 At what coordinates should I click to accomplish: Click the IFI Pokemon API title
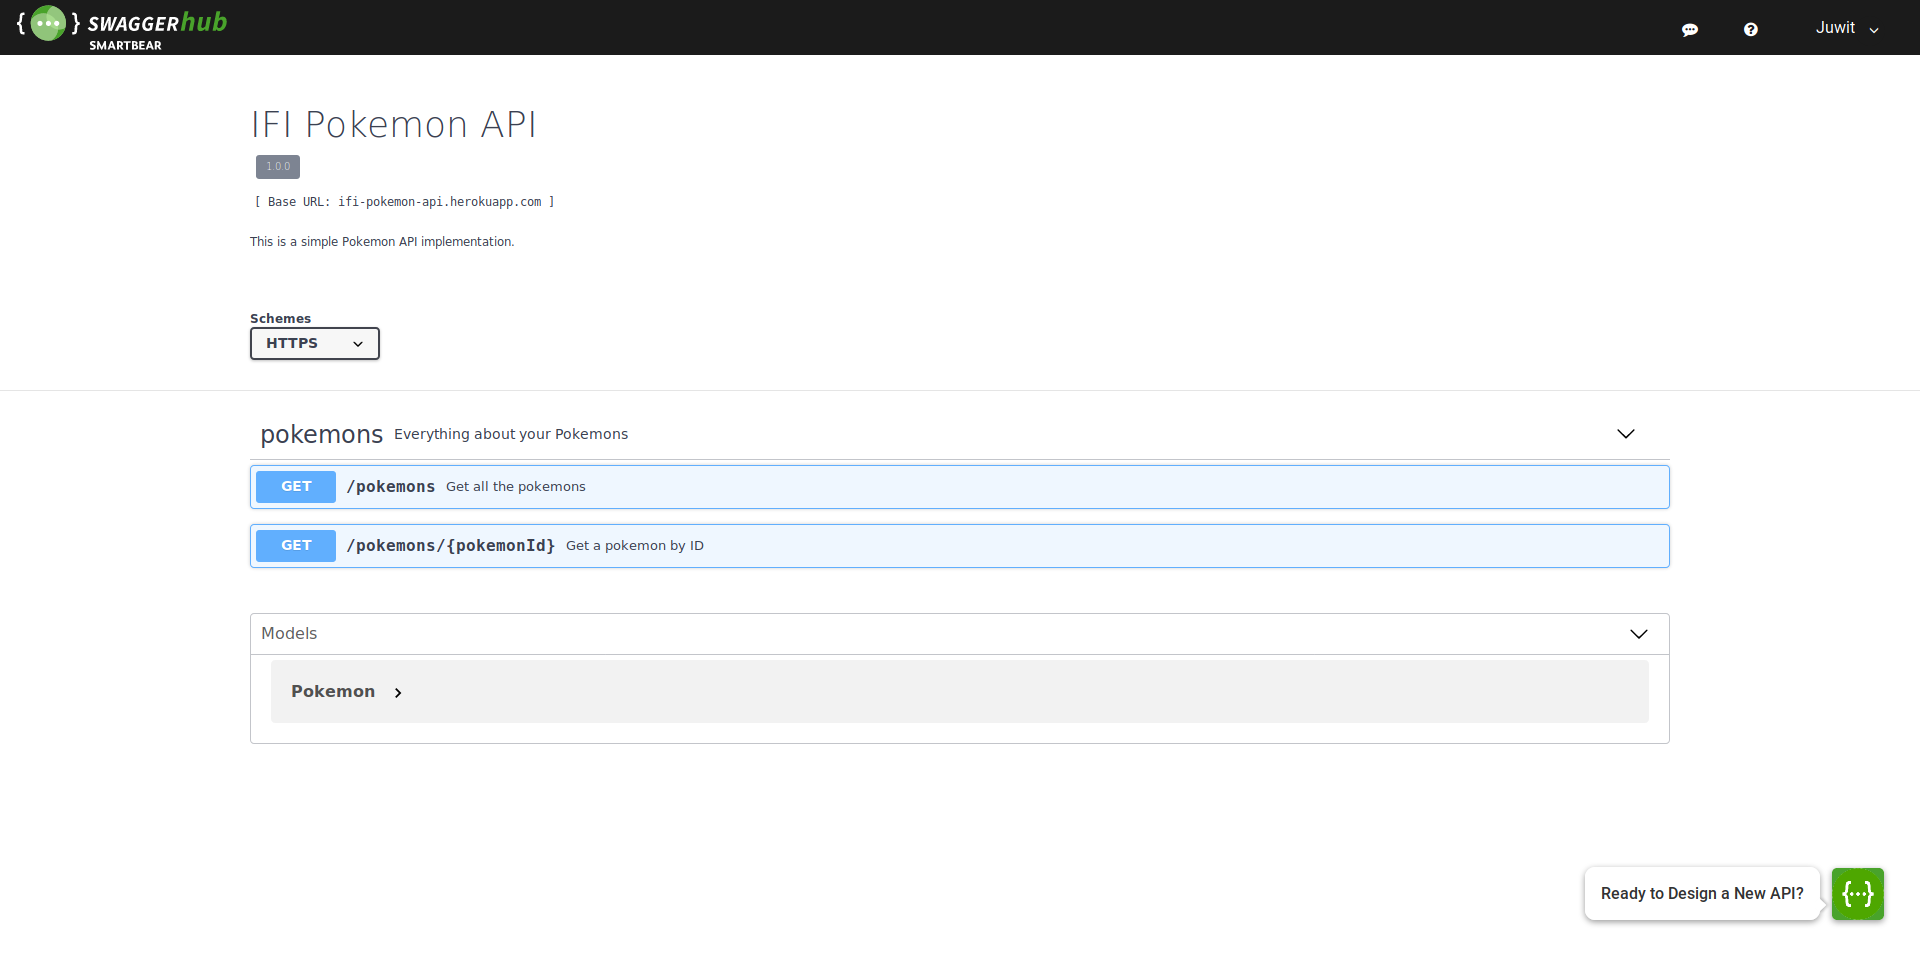(393, 125)
